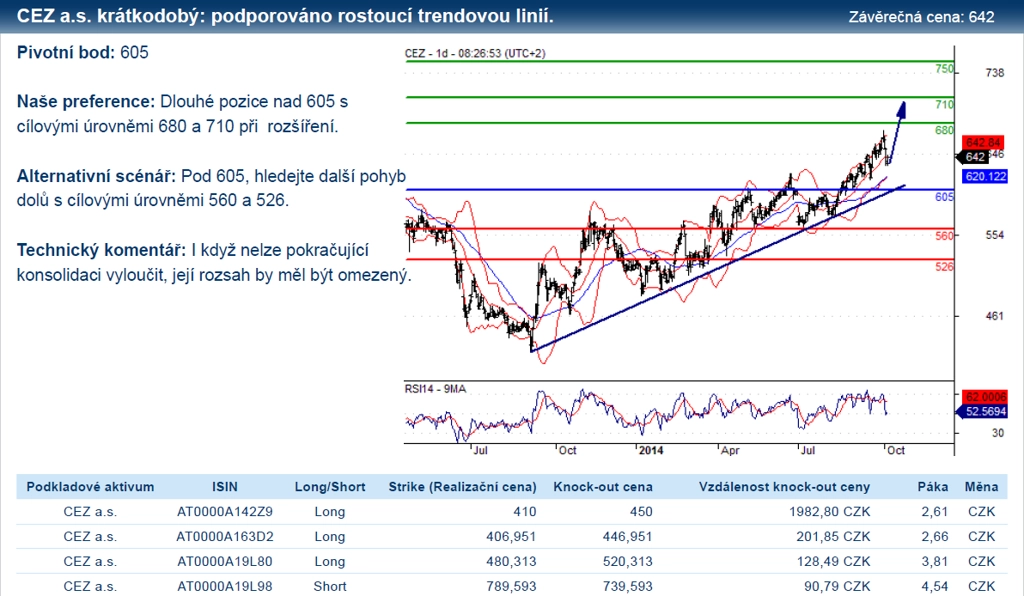Select the green 710 target level label
Image resolution: width=1024 pixels, height=596 pixels.
[944, 104]
